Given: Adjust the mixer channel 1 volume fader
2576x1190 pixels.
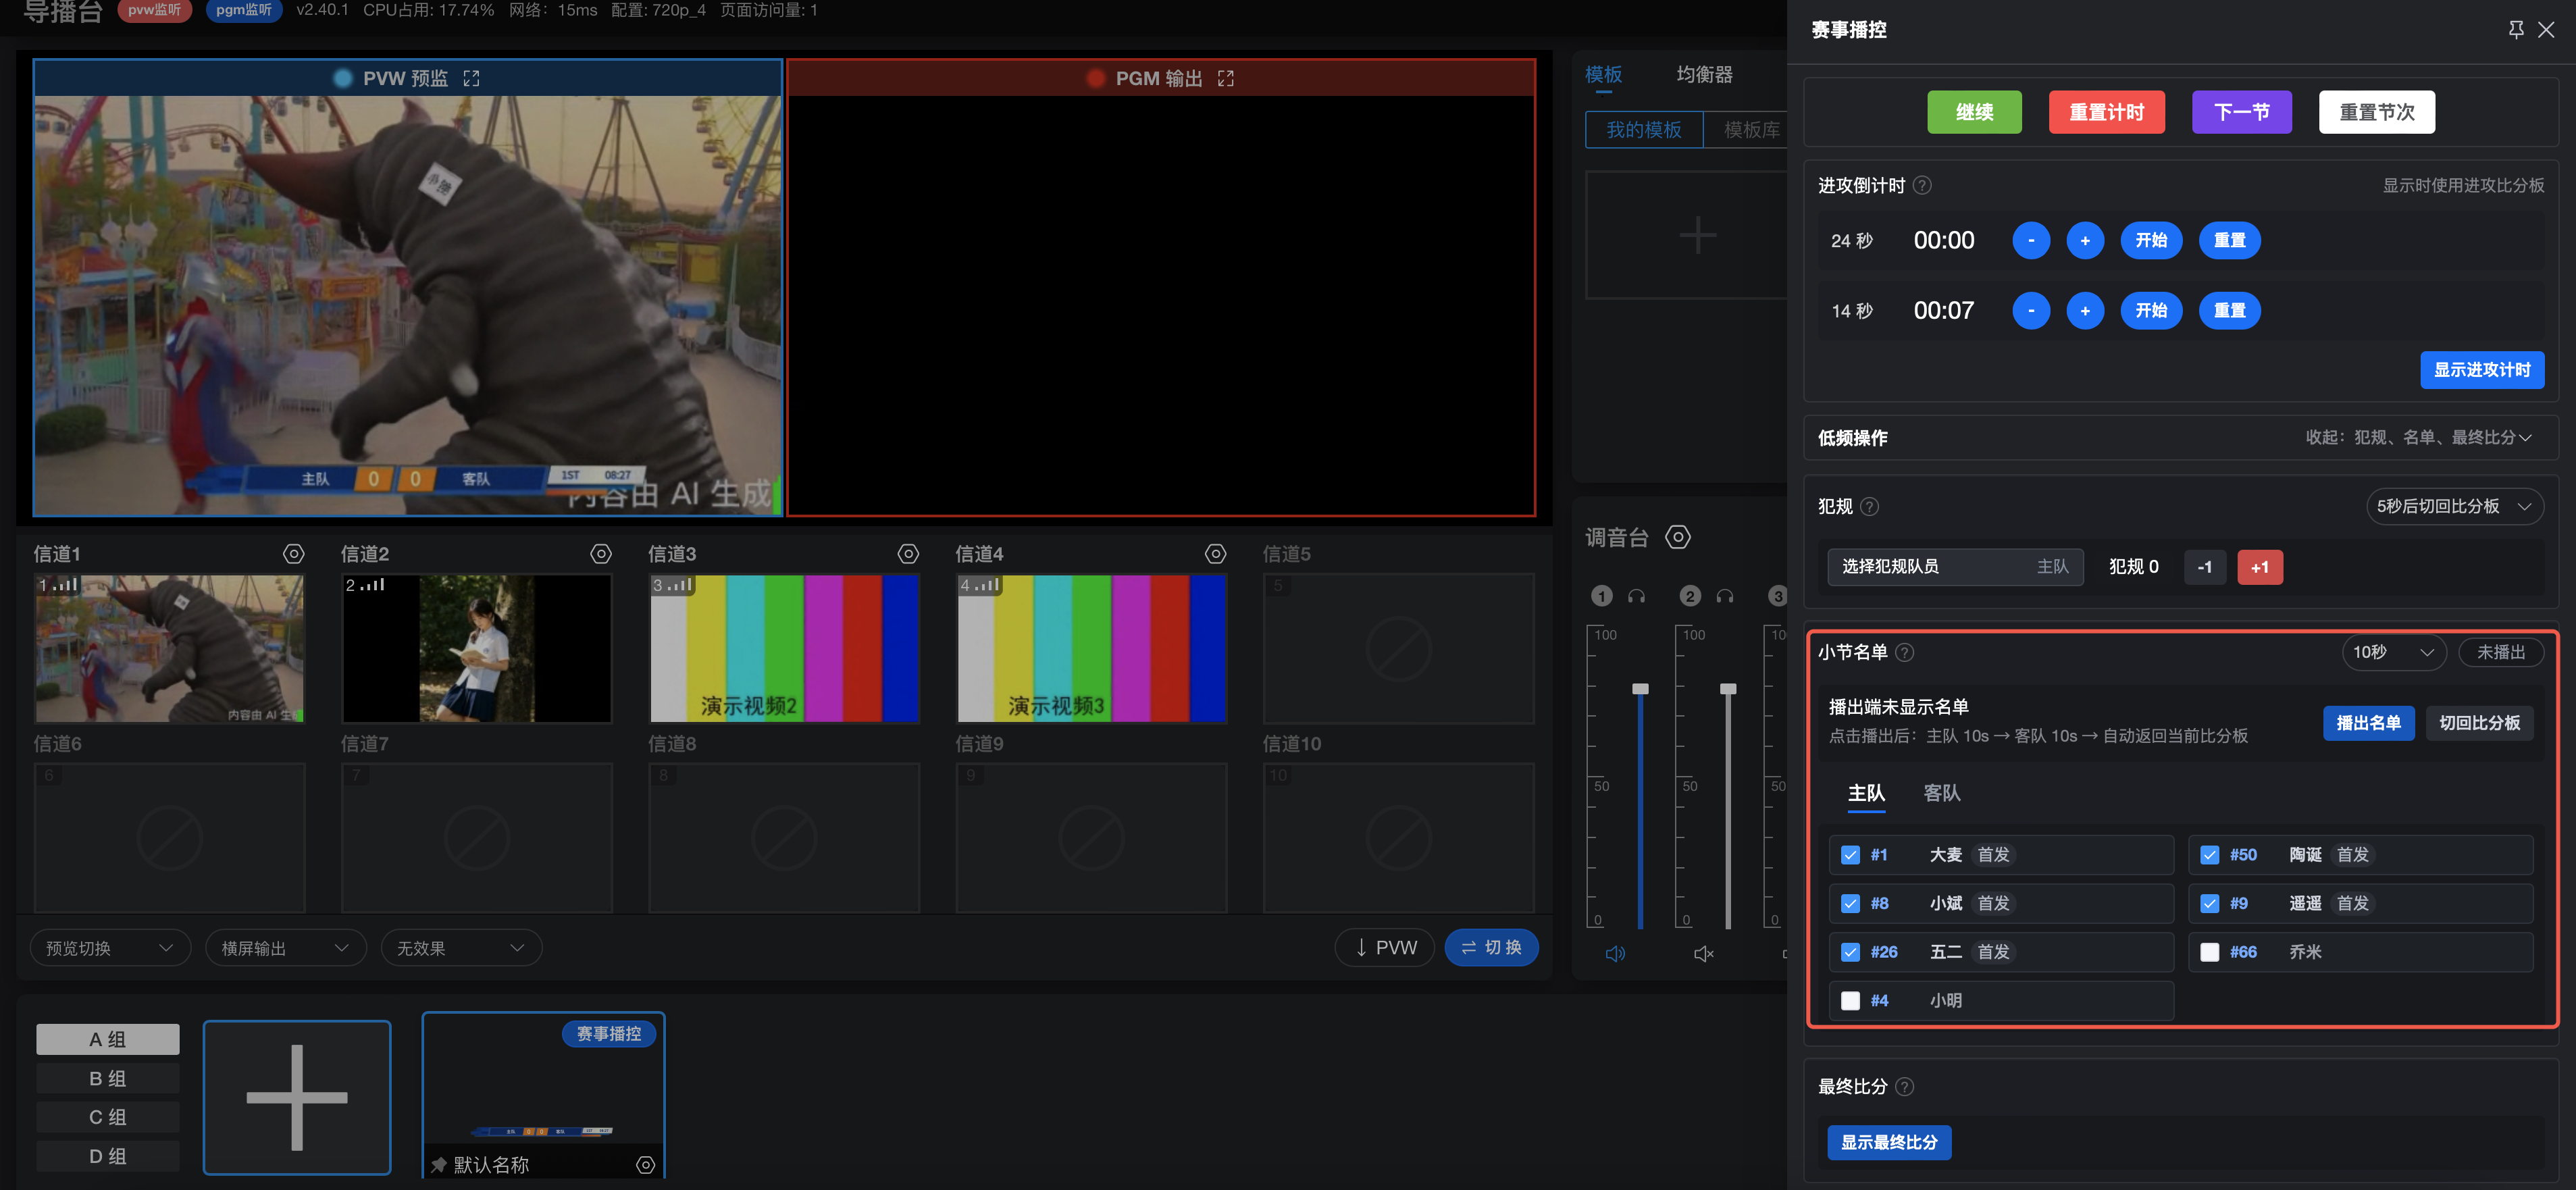Looking at the screenshot, I should 1640,689.
